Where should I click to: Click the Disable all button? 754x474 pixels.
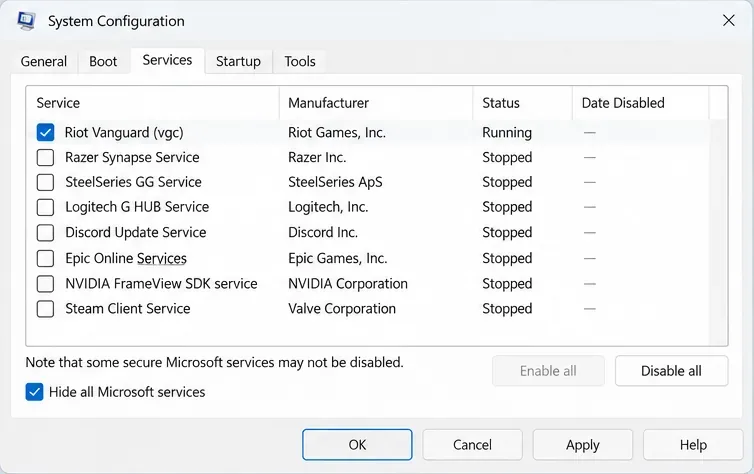(x=671, y=371)
